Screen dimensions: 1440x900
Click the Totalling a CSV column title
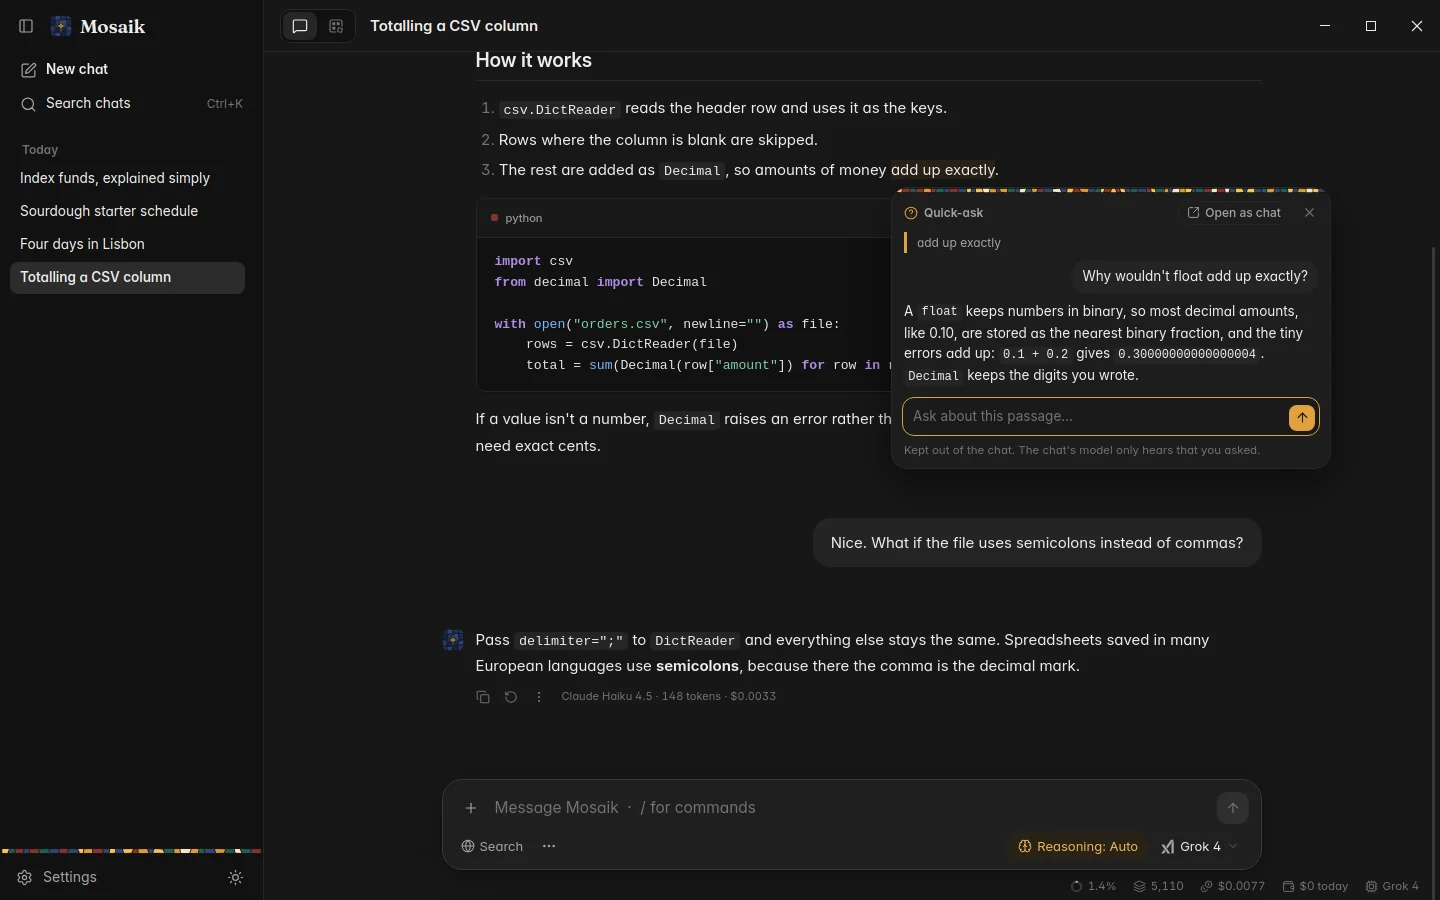pos(454,26)
